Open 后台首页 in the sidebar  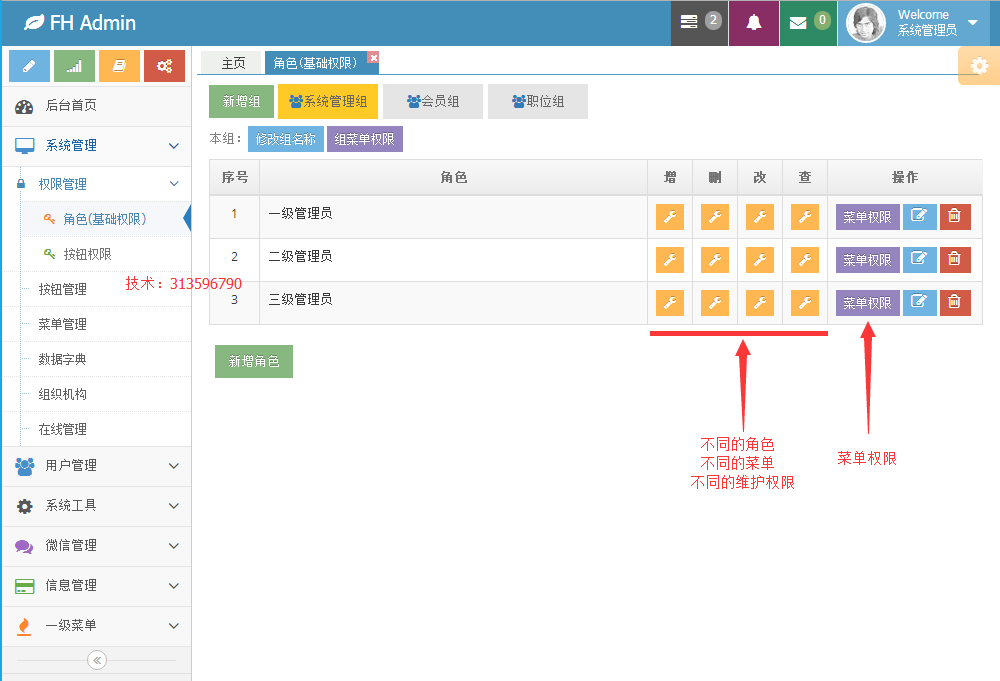click(97, 106)
